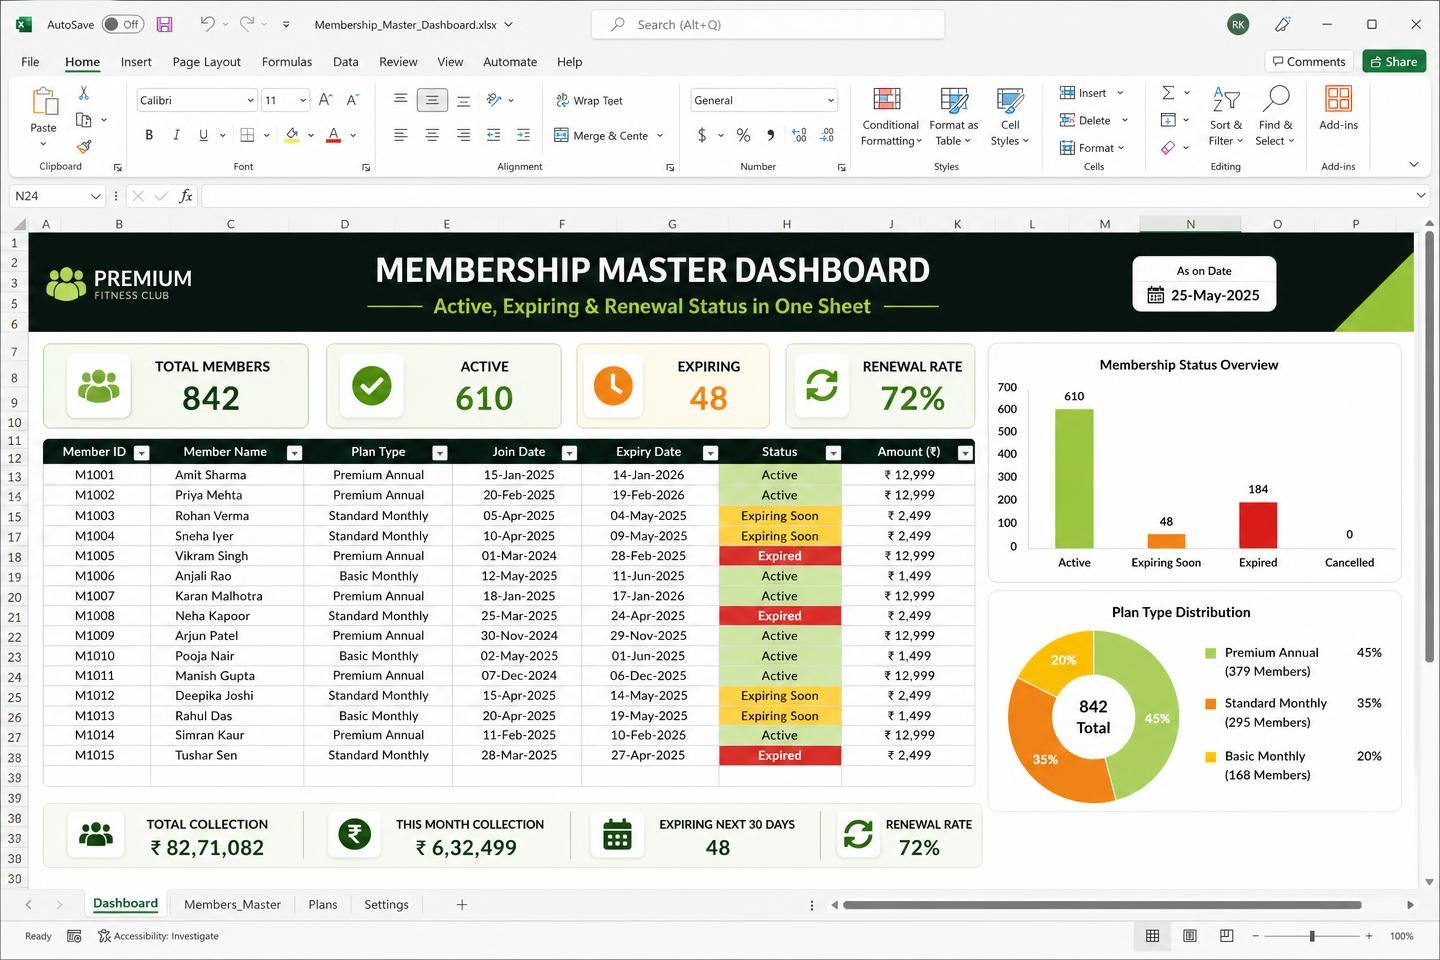Viewport: 1440px width, 960px height.
Task: Click Decrease Decimal icon
Action: coord(827,135)
